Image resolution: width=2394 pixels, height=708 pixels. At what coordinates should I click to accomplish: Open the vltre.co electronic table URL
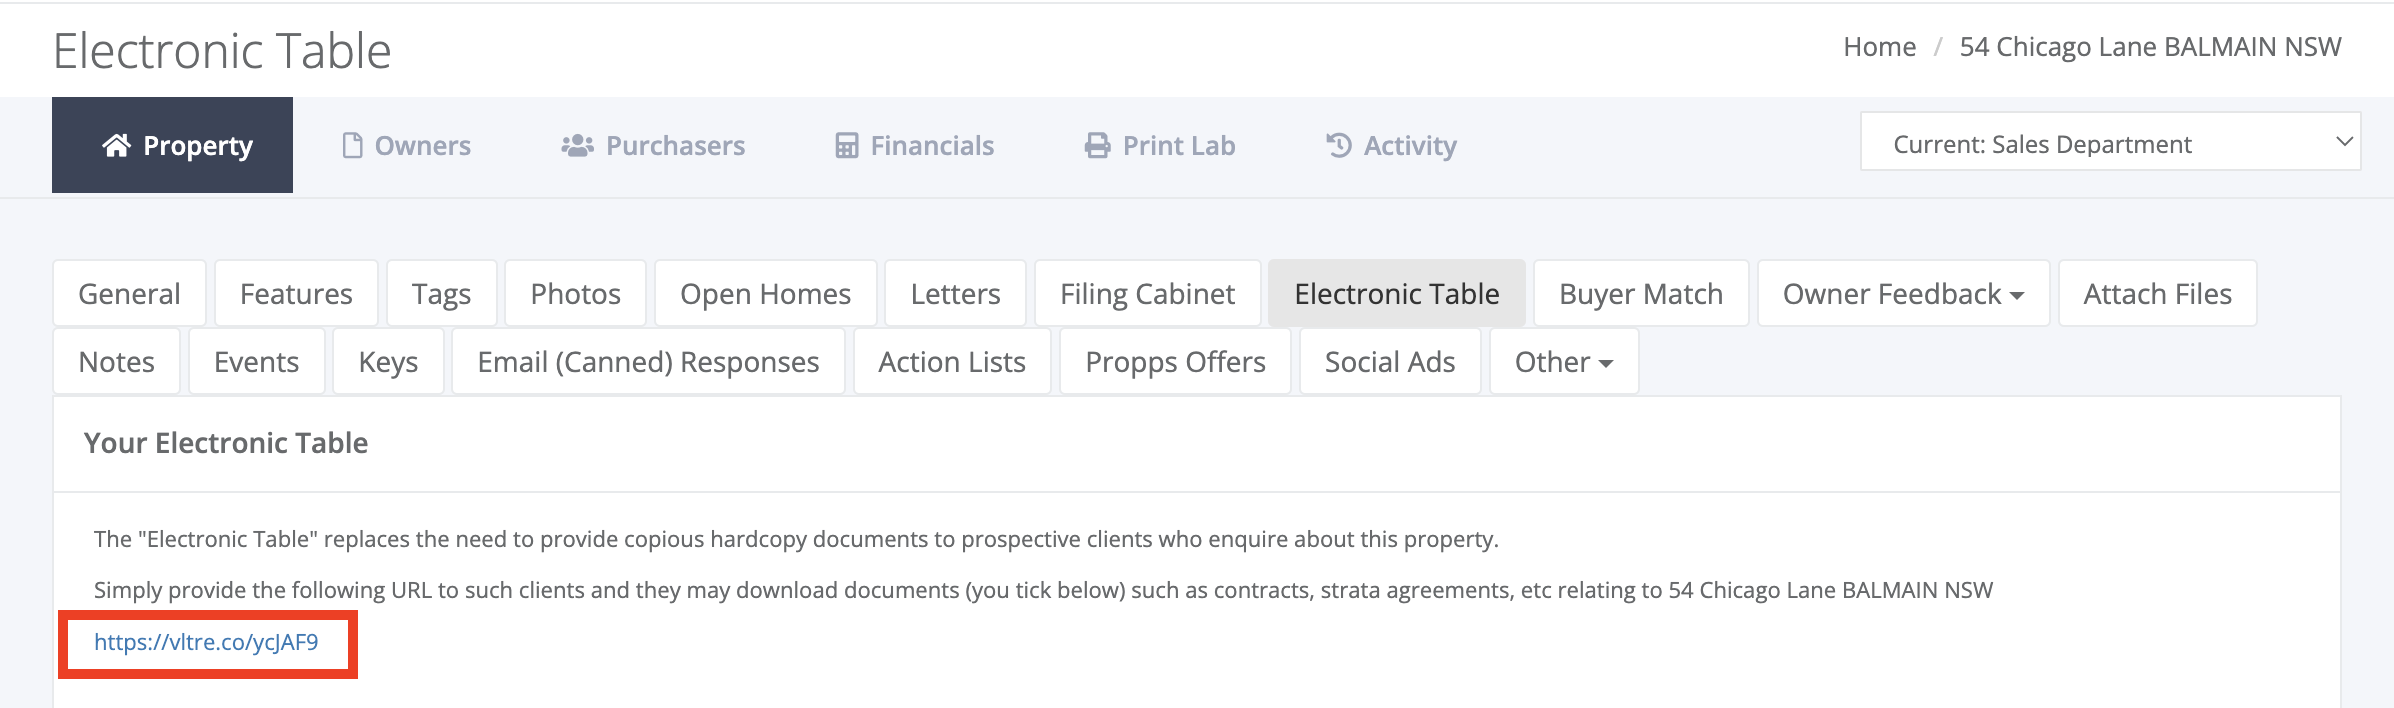tap(206, 642)
